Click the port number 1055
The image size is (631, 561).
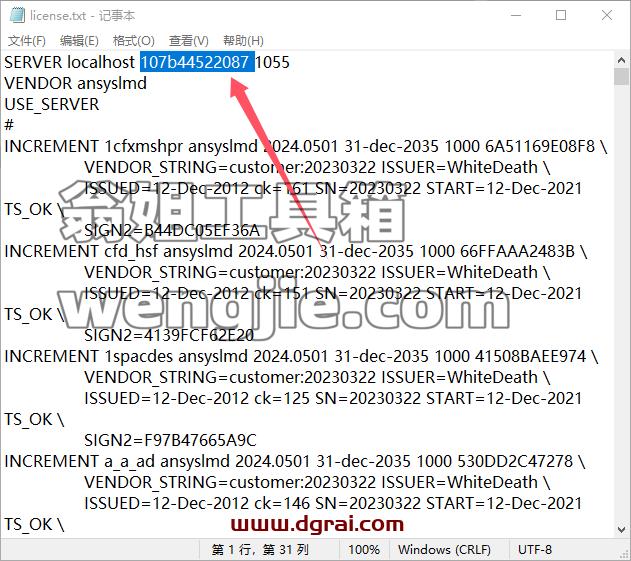[272, 62]
